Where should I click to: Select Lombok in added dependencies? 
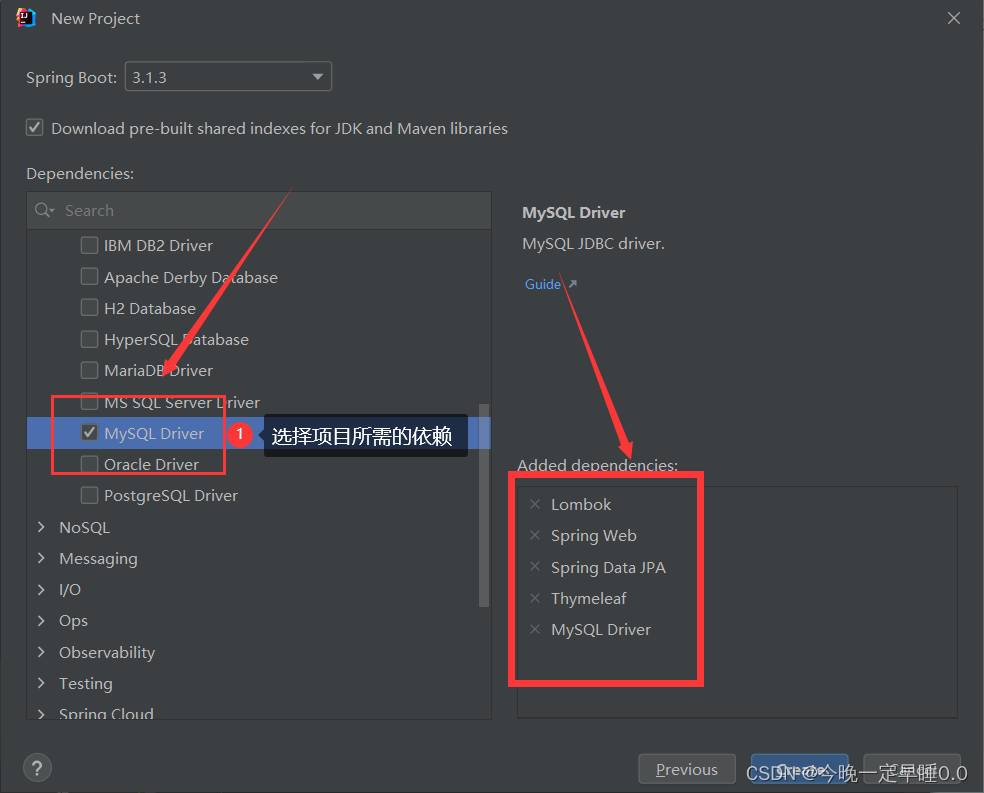[x=581, y=504]
